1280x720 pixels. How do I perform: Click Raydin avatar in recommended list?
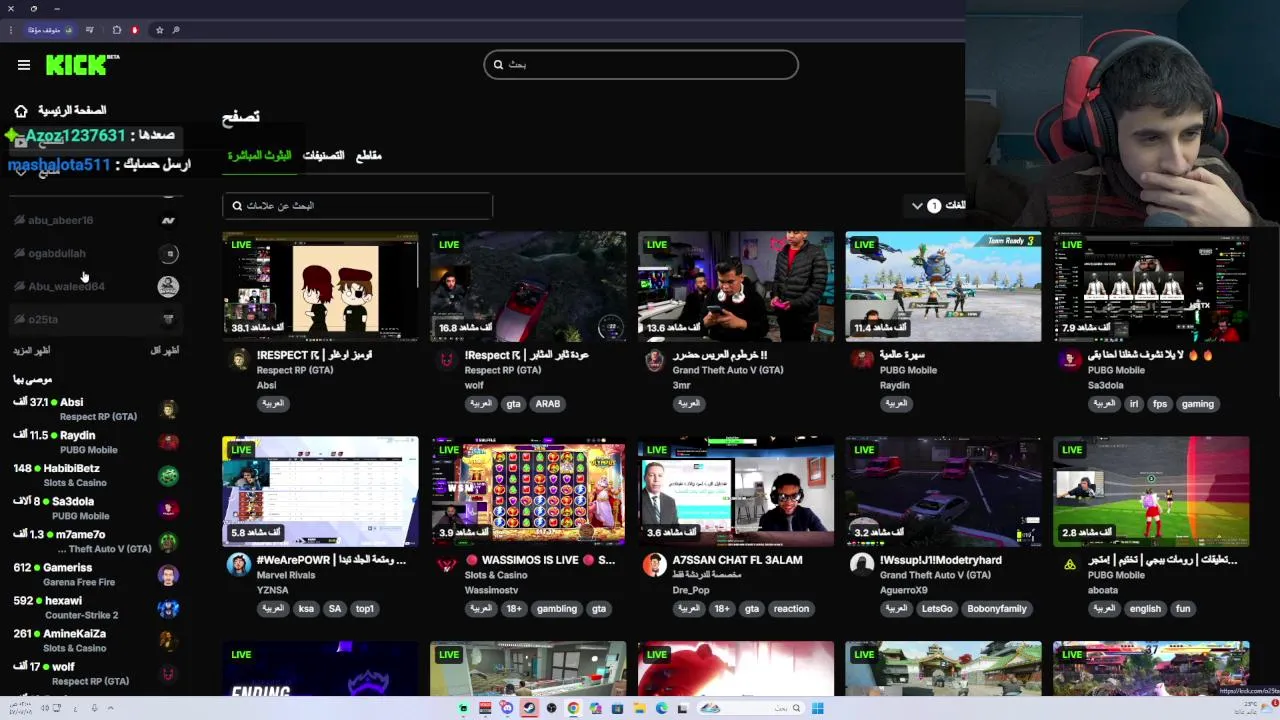click(x=169, y=442)
